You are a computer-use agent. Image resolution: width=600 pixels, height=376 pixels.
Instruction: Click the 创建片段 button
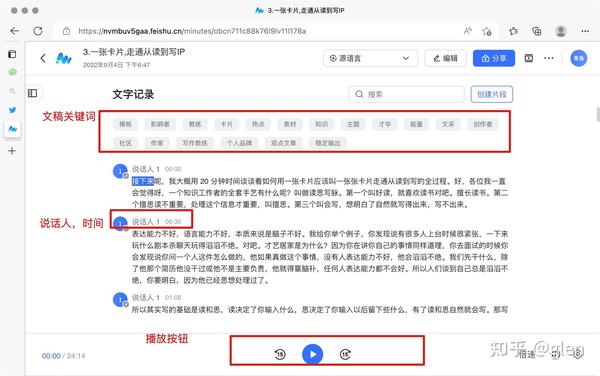pyautogui.click(x=492, y=94)
